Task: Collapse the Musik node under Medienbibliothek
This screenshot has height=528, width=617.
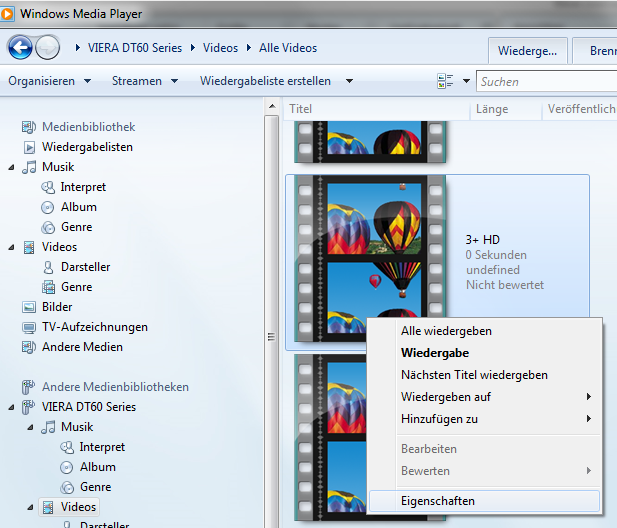Action: coord(11,168)
